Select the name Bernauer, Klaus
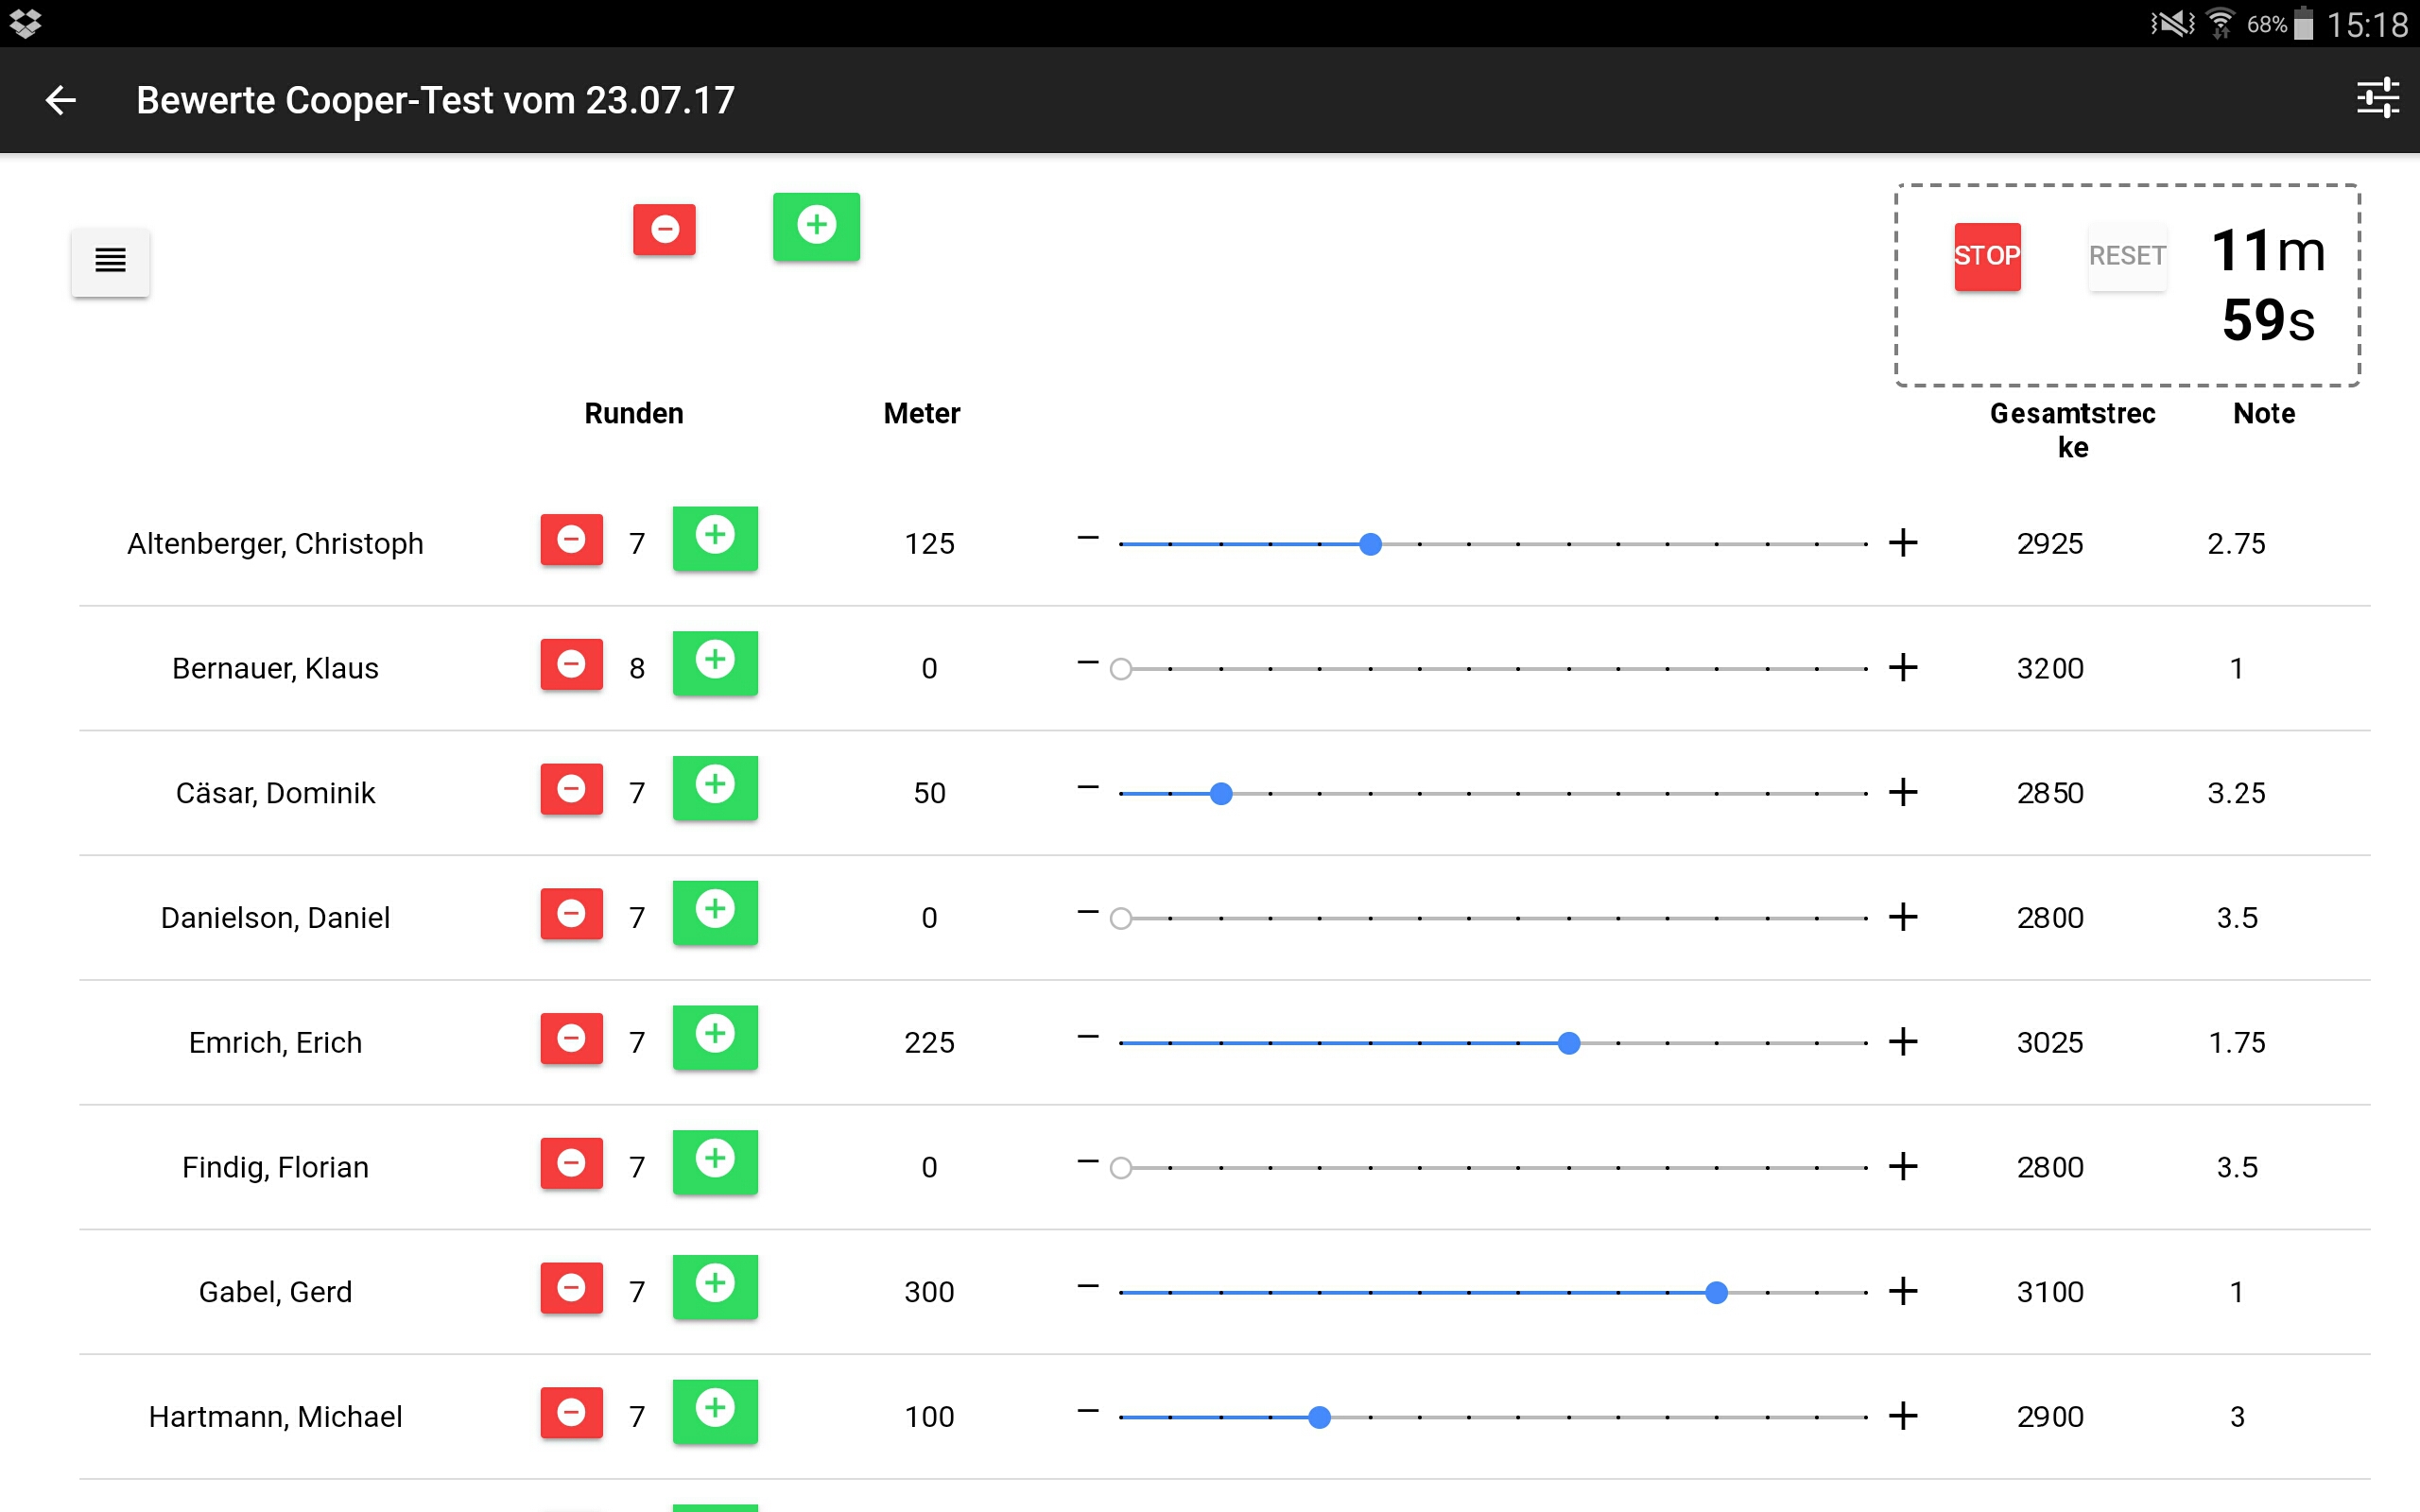Viewport: 2420px width, 1512px height. [275, 668]
